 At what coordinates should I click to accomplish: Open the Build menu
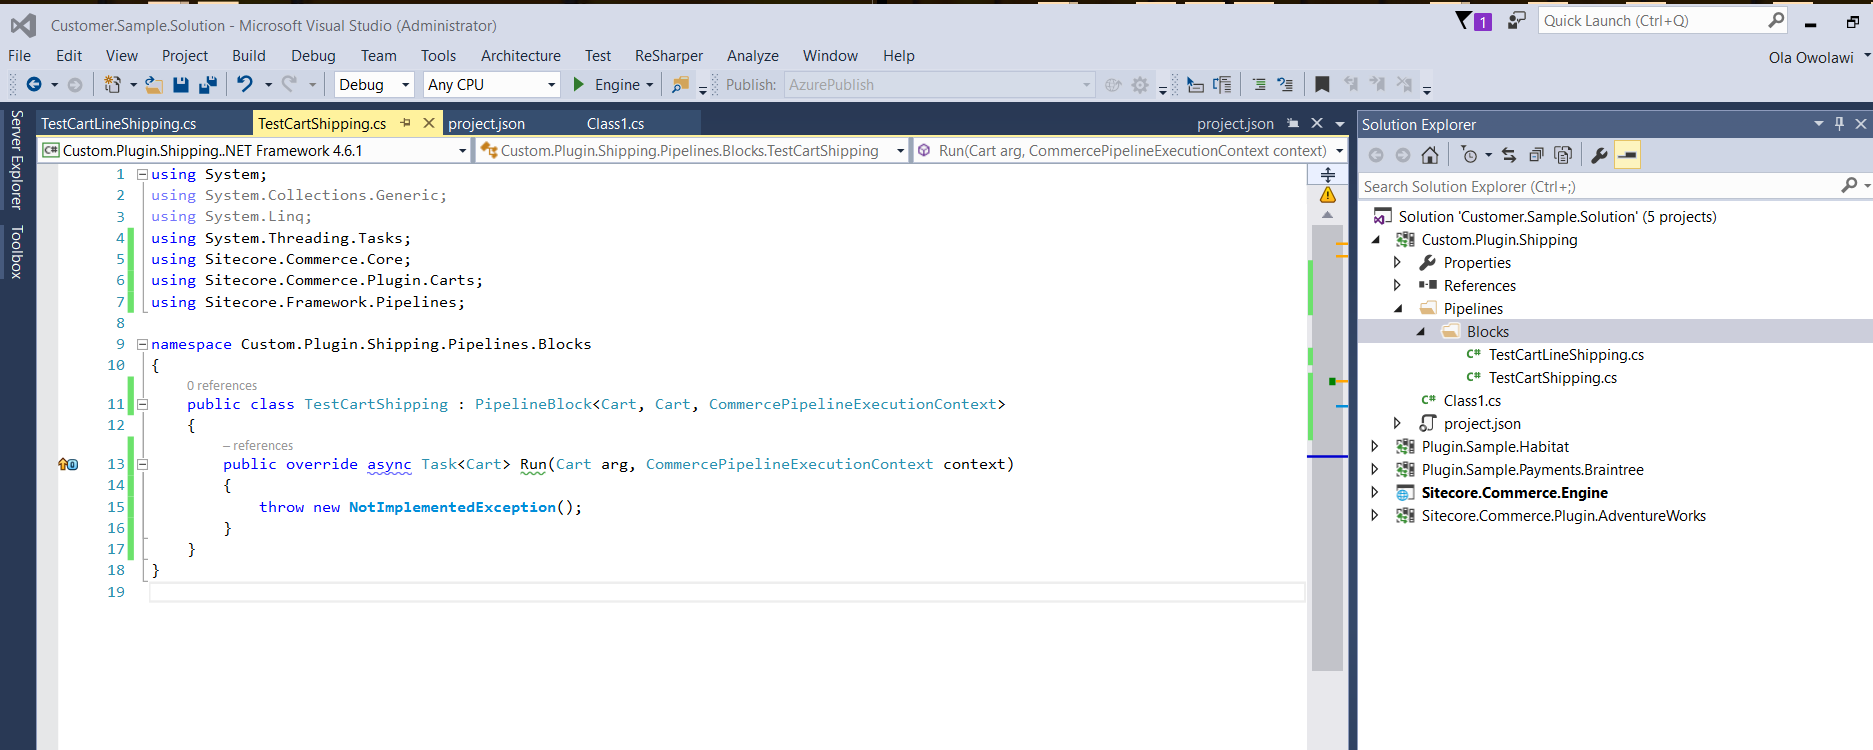pos(249,56)
